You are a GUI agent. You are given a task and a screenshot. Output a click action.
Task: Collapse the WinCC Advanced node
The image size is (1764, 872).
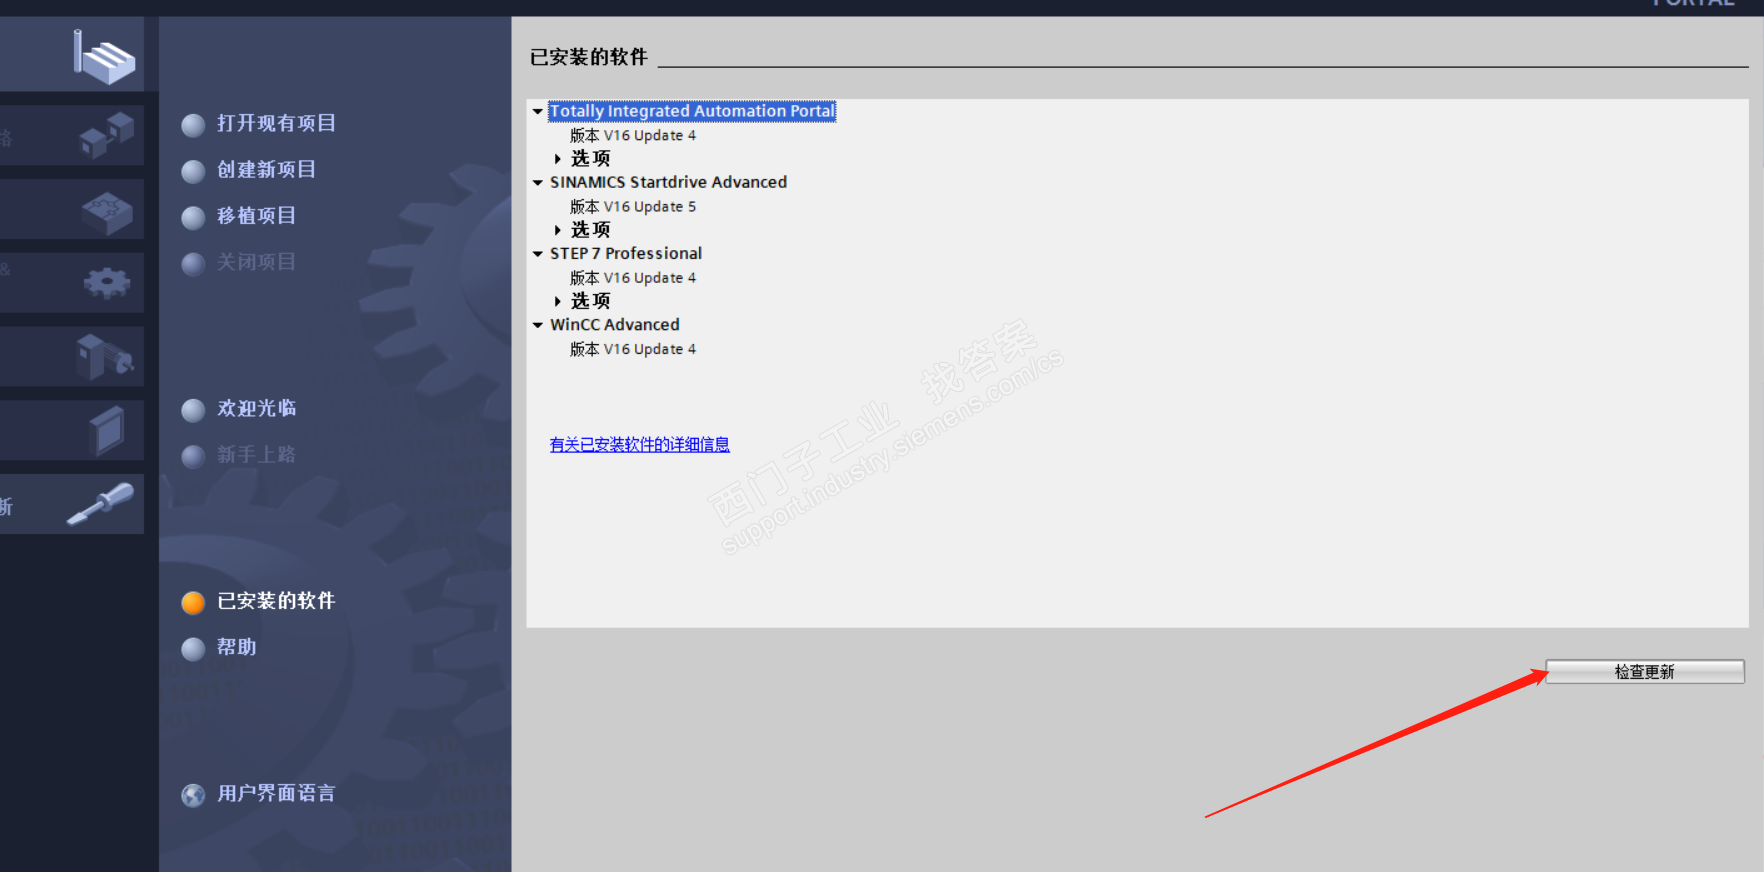(538, 325)
